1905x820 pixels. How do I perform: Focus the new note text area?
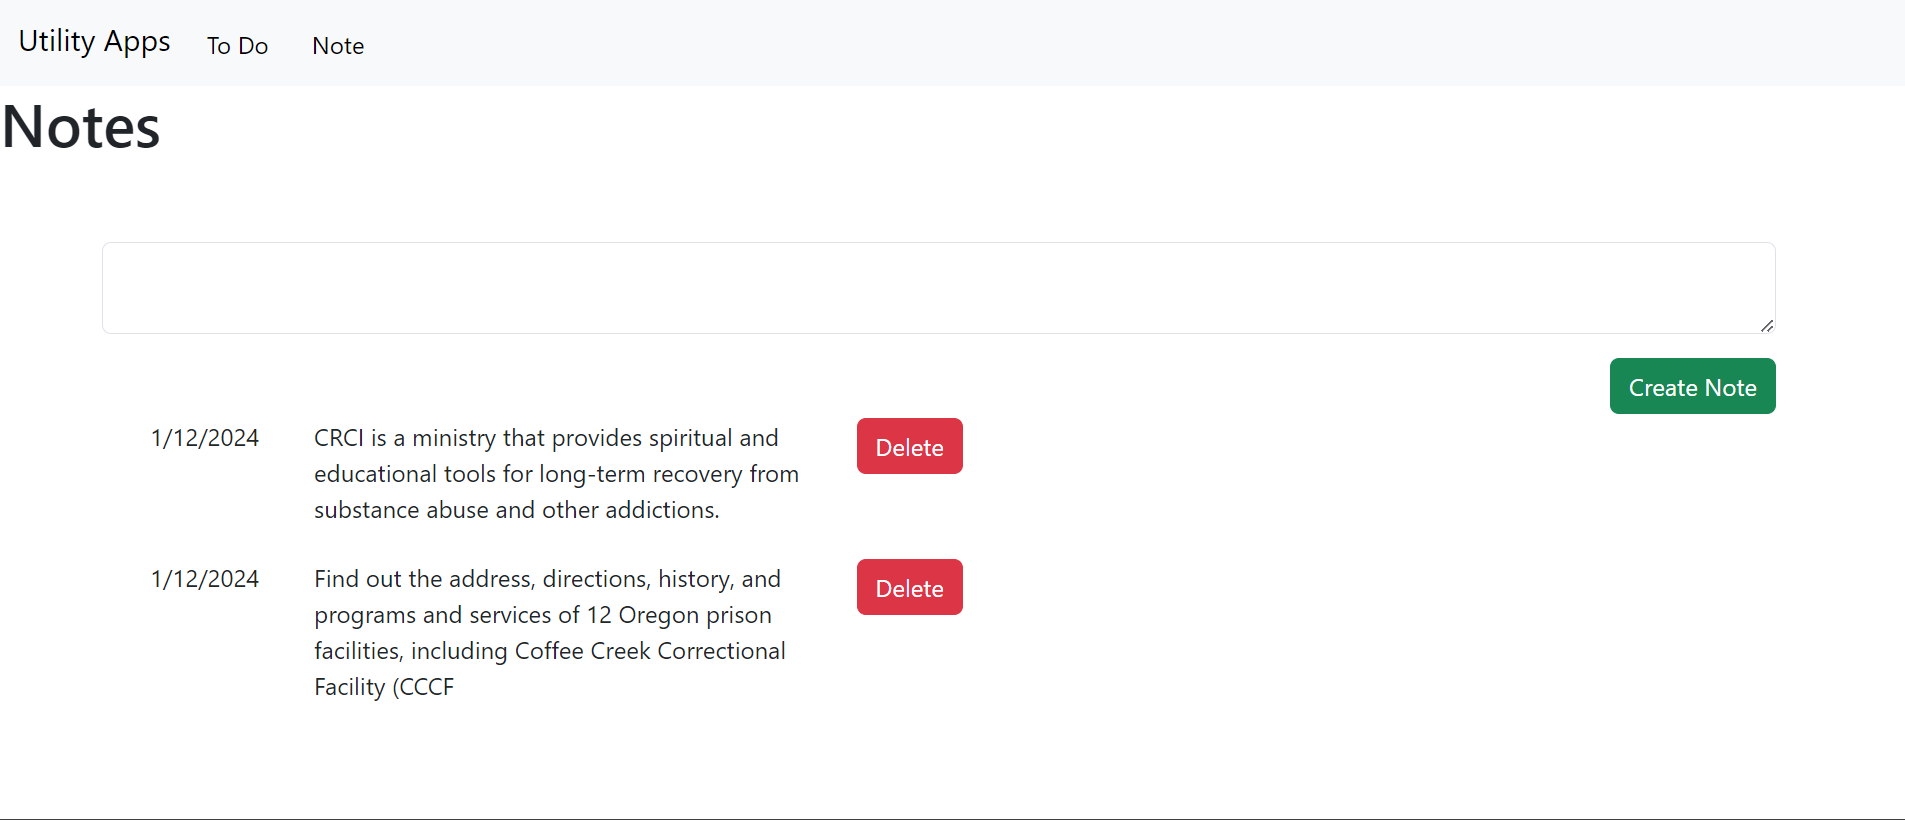click(938, 288)
